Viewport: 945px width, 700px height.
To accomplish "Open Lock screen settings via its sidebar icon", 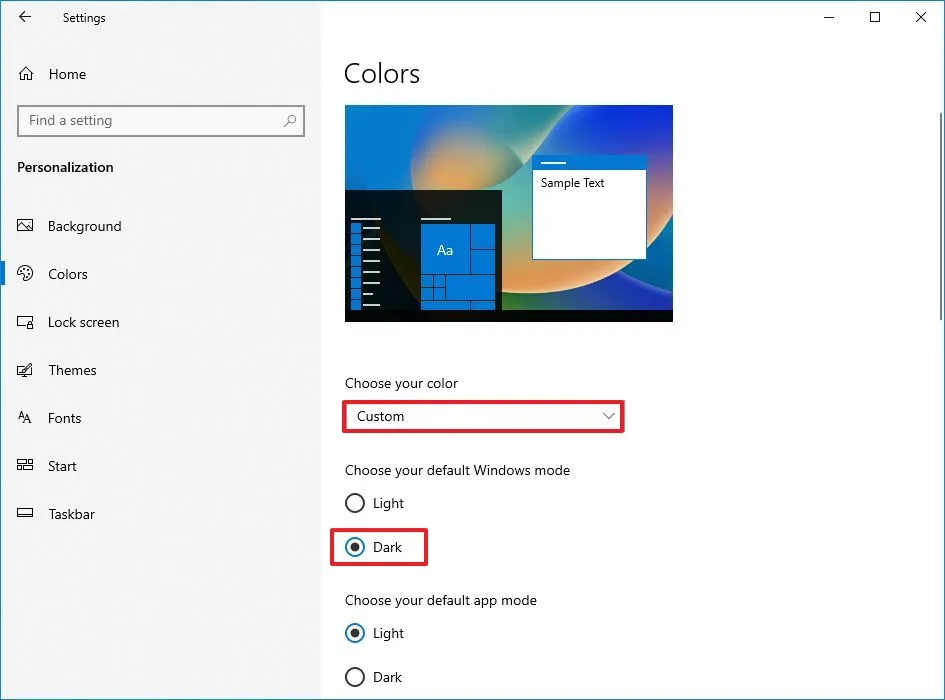I will pyautogui.click(x=24, y=322).
